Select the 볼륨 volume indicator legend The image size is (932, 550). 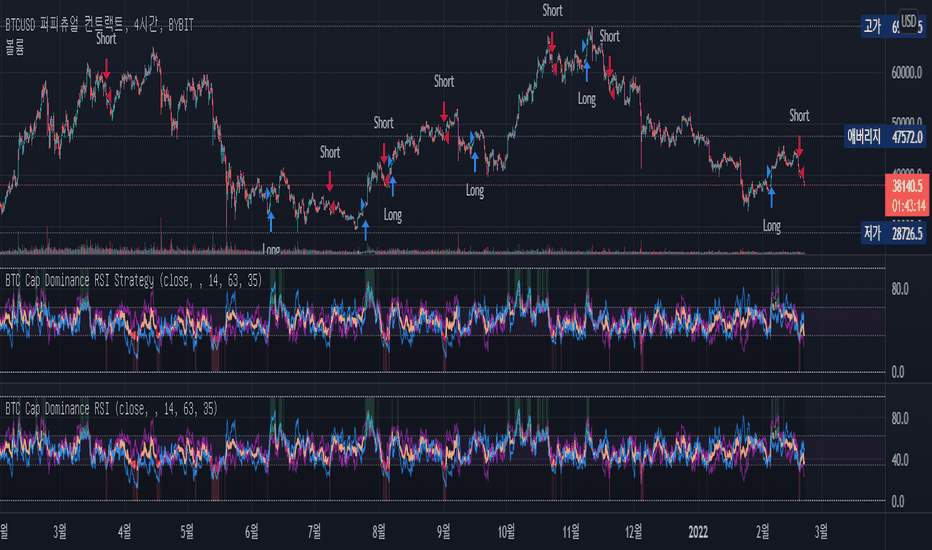pos(15,48)
